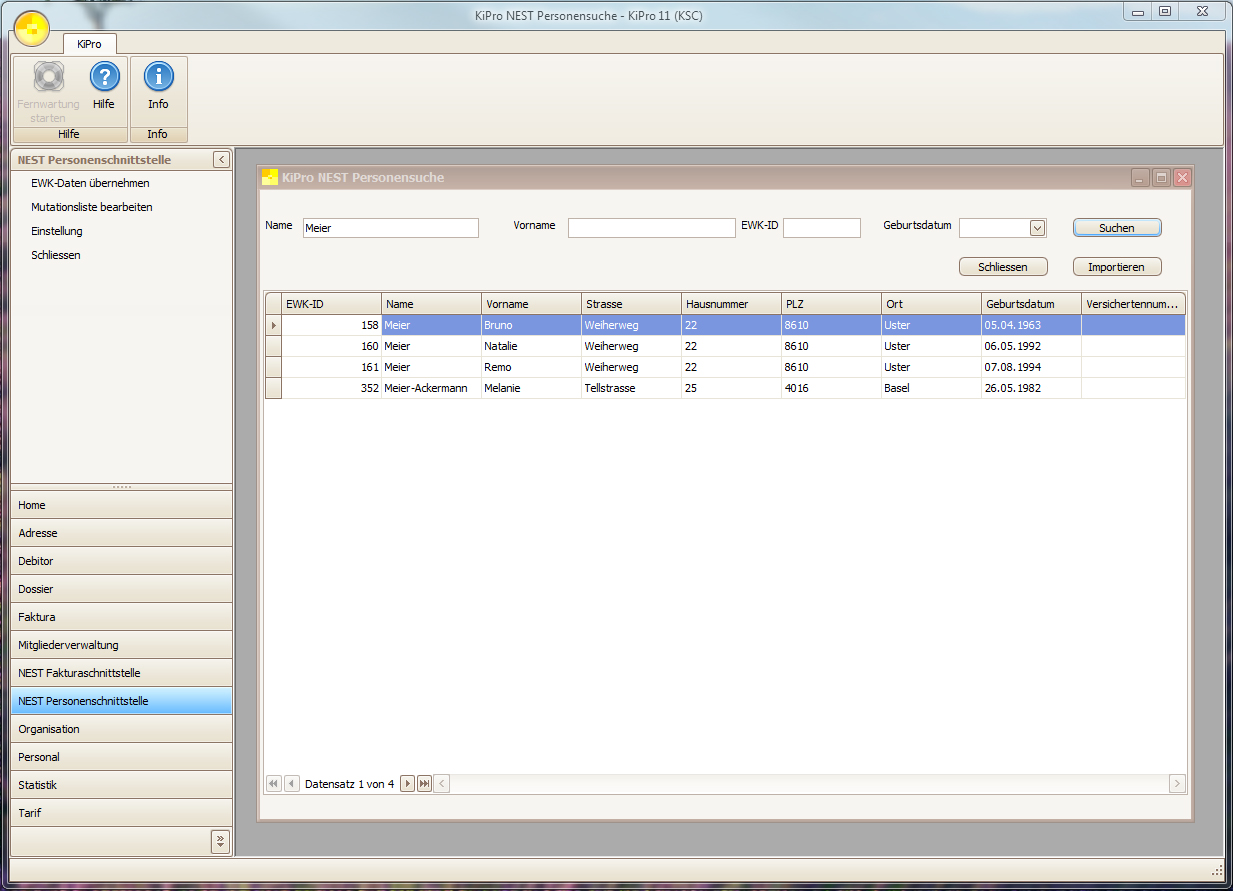Screen dimensions: 1233x891
Task: Open the Geburtsdatum date dropdown
Action: point(1037,228)
